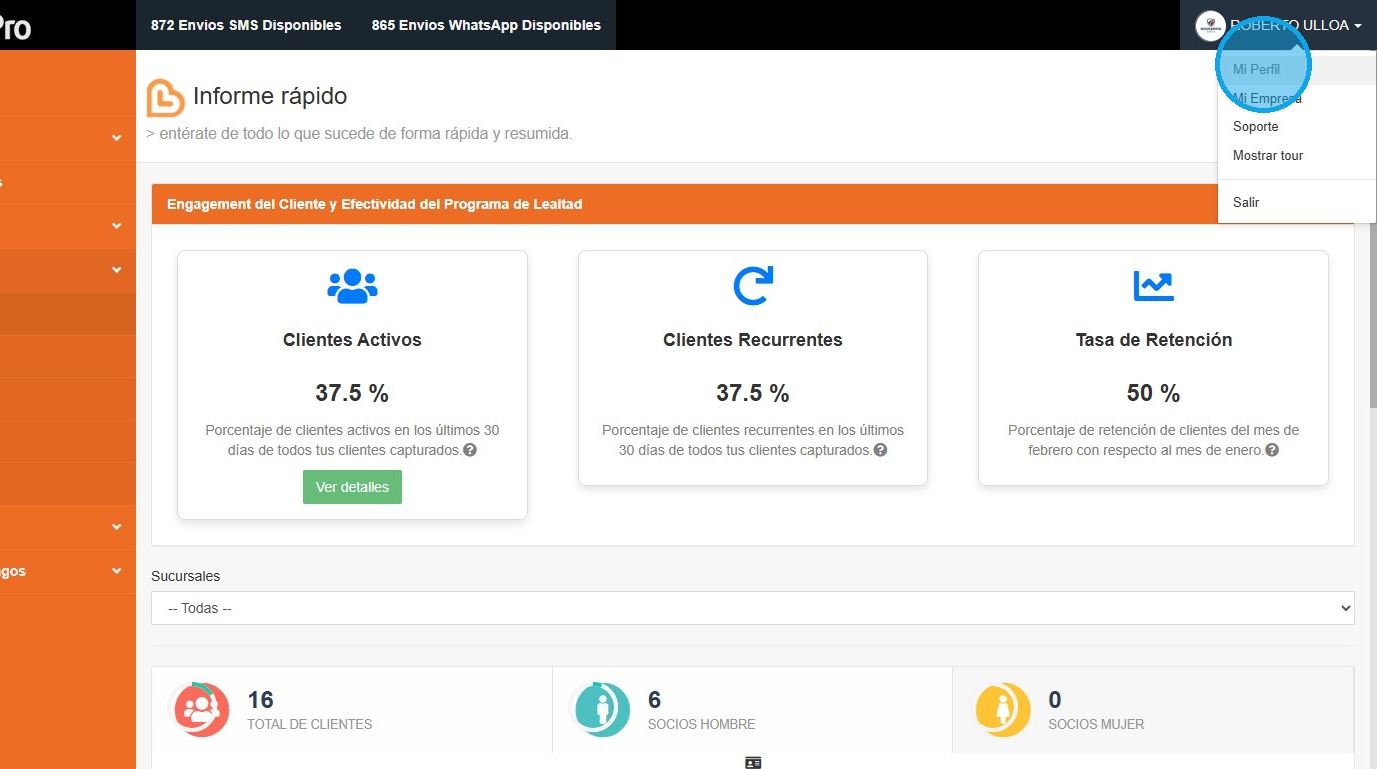
Task: Click the help question mark in Clientes Activos card
Action: pos(470,450)
